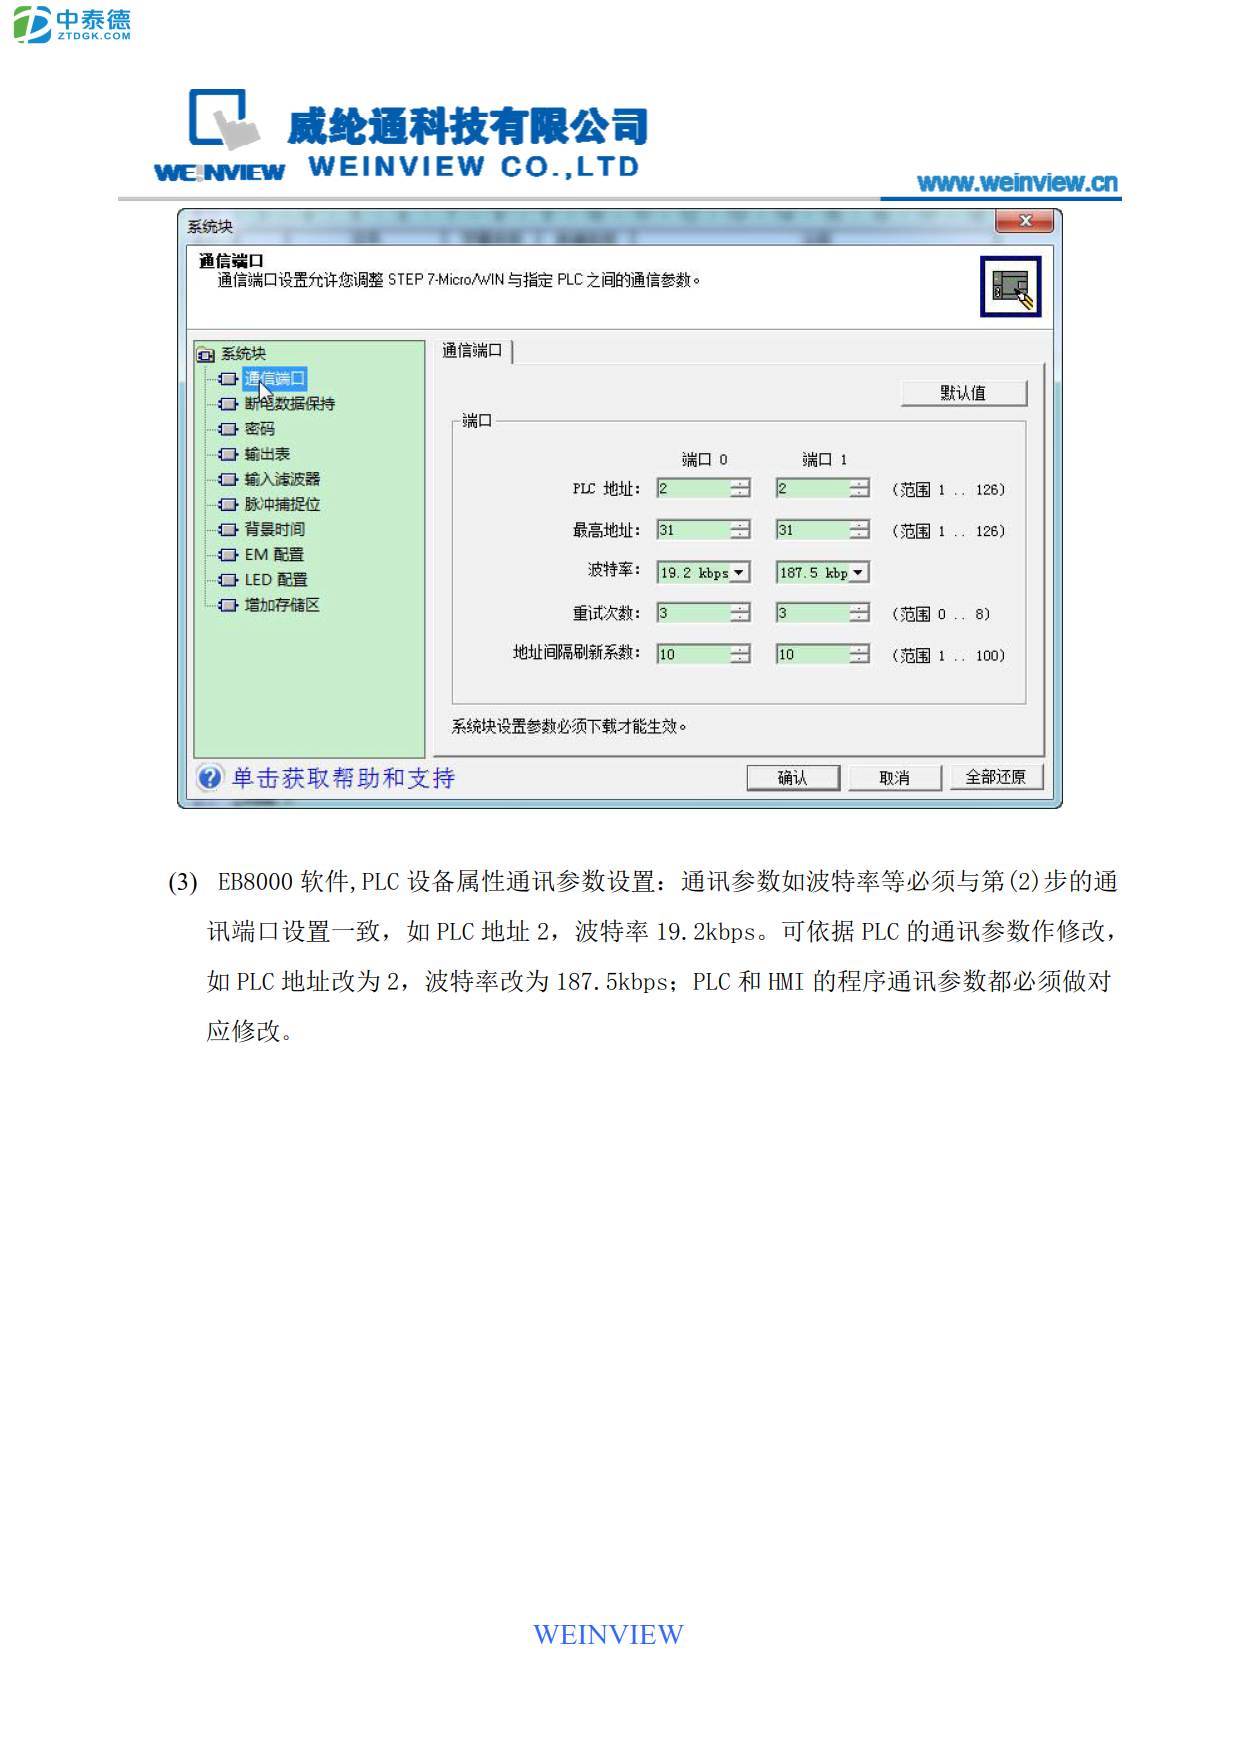Screen dimensions: 1240x1754
Task: Click the 系统块设置参数必须下载才能生效 note
Action: (x=568, y=726)
